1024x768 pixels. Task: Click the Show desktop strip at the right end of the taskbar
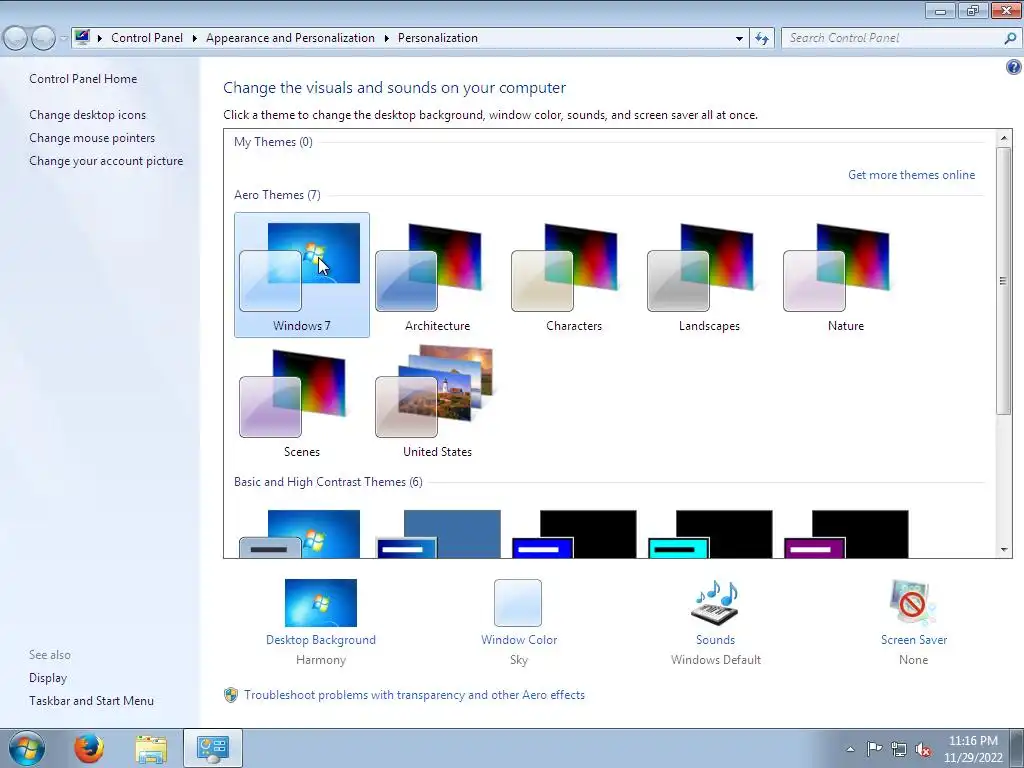click(1019, 748)
